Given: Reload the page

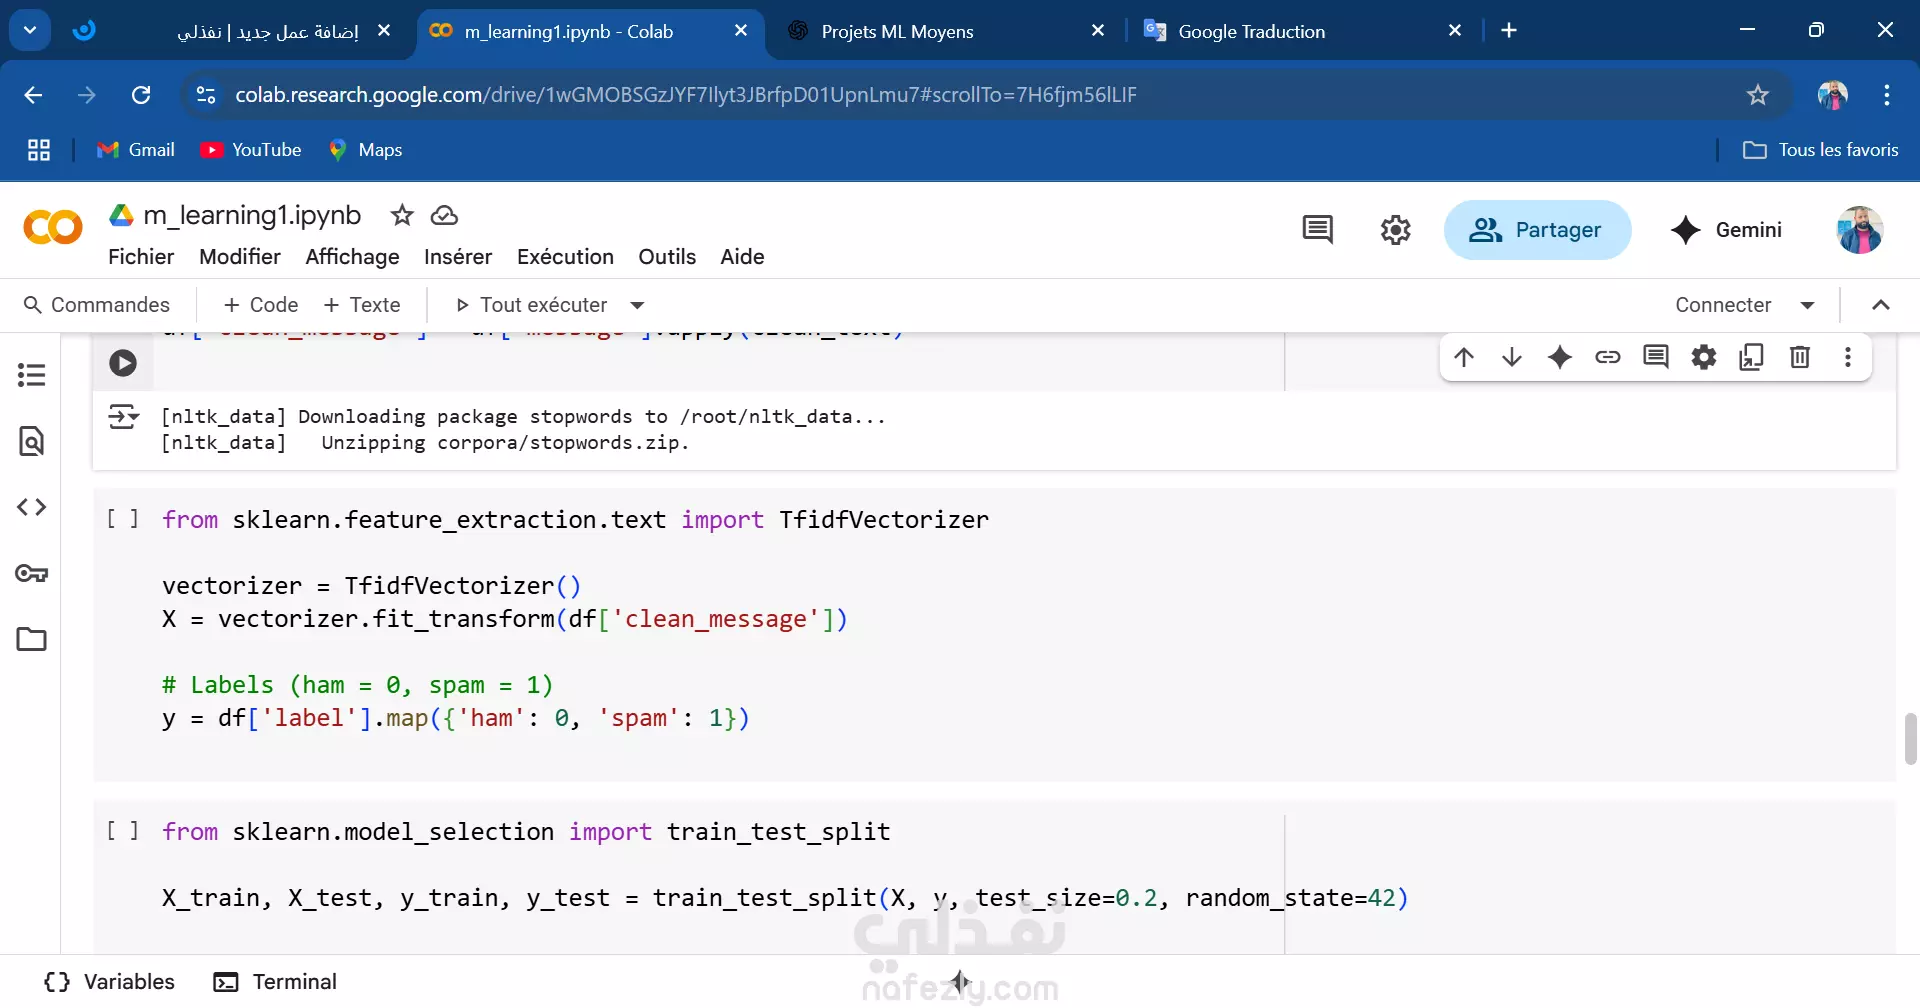Looking at the screenshot, I should pyautogui.click(x=141, y=95).
